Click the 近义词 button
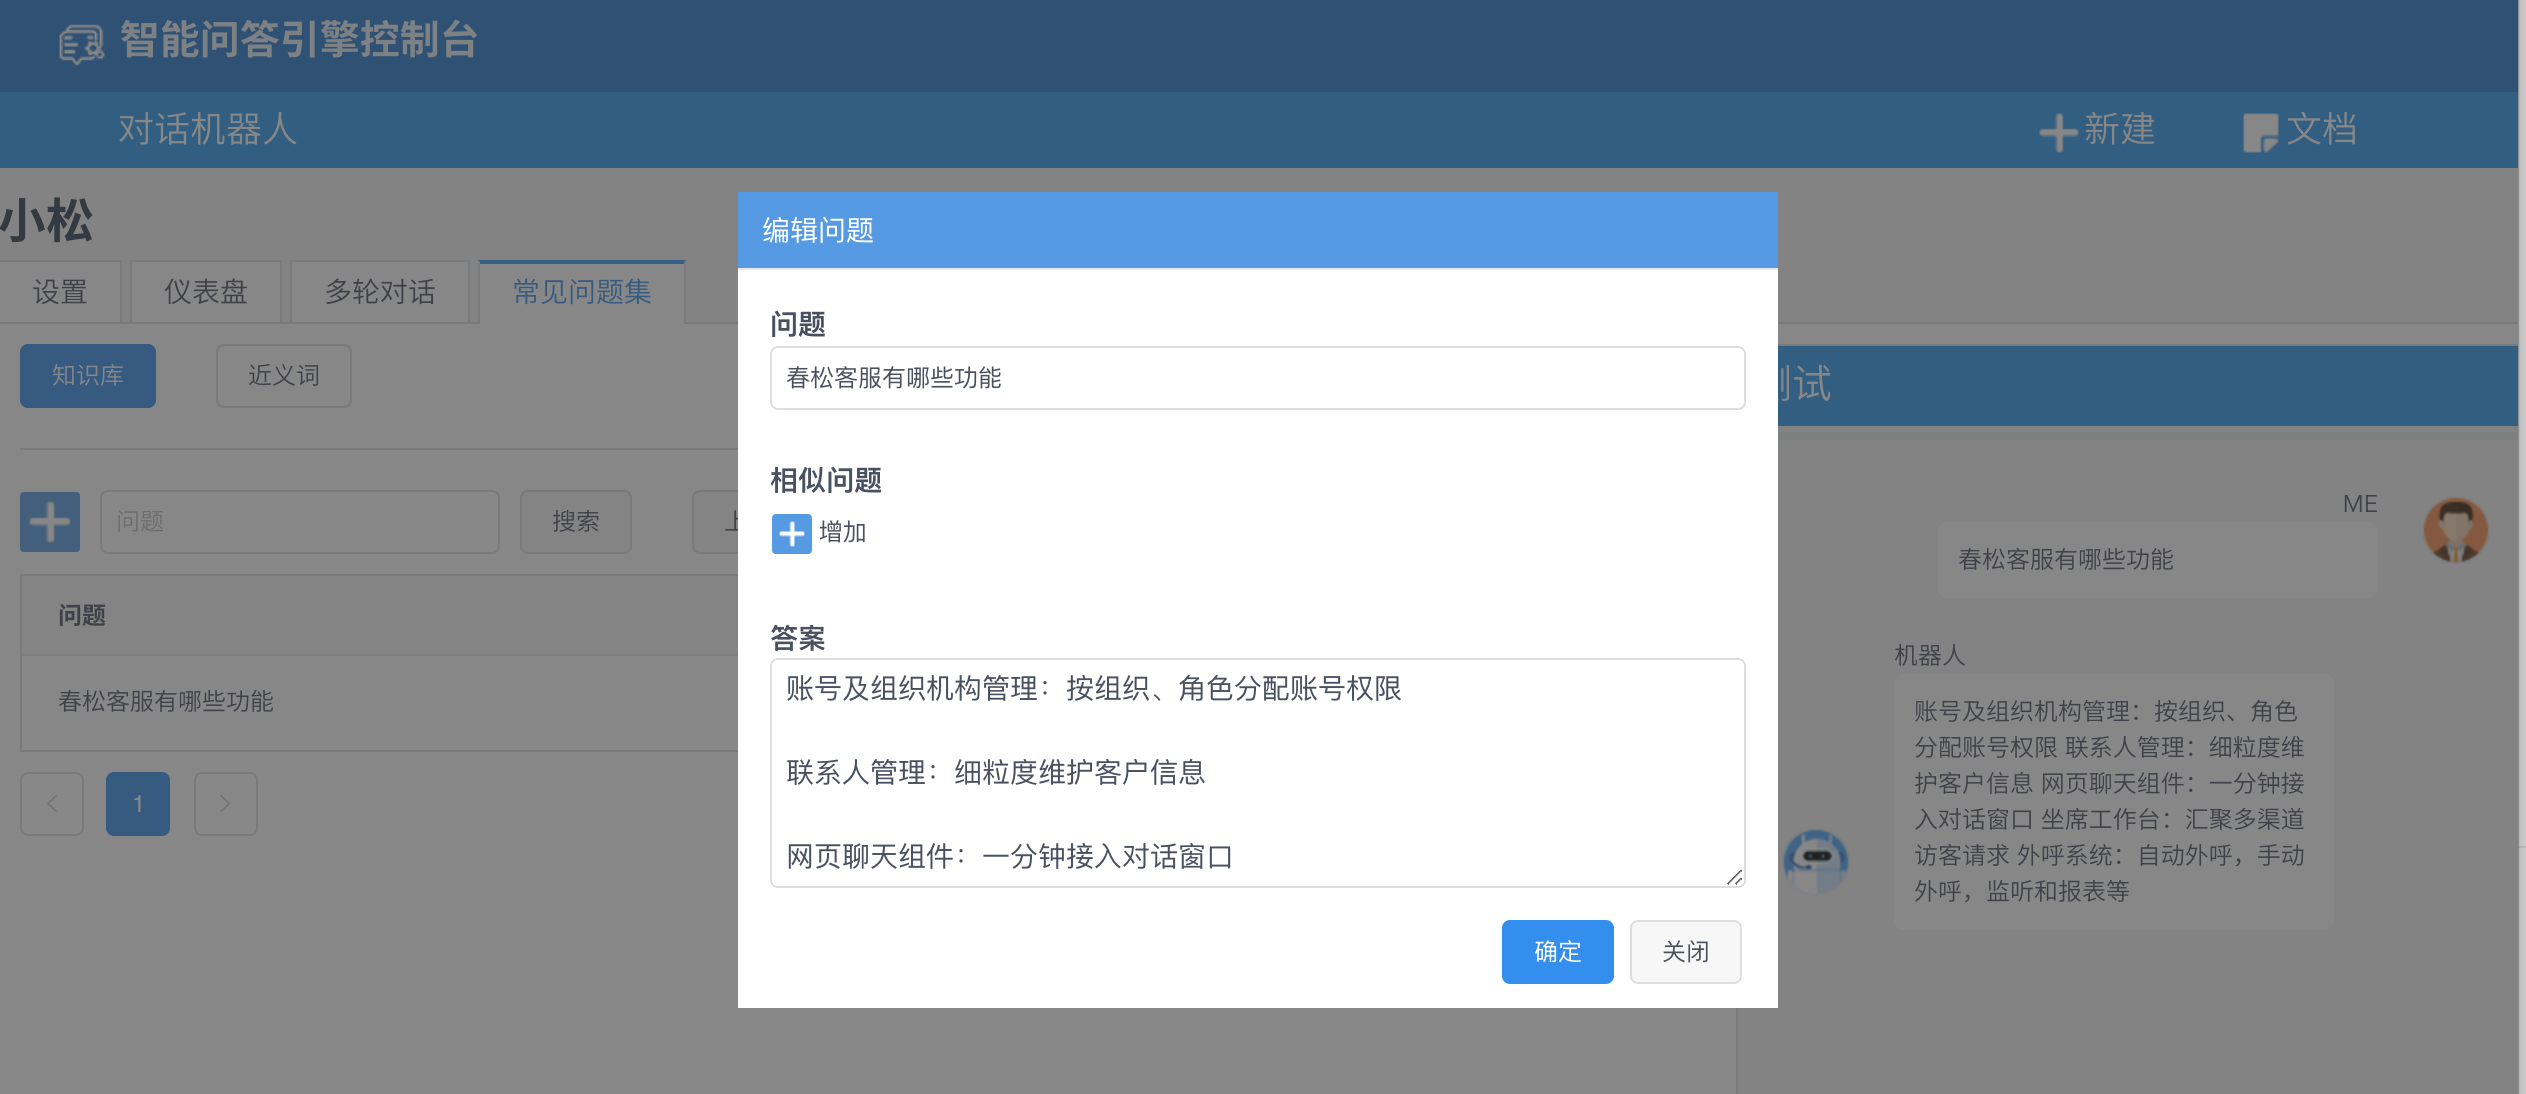This screenshot has height=1094, width=2526. (284, 376)
